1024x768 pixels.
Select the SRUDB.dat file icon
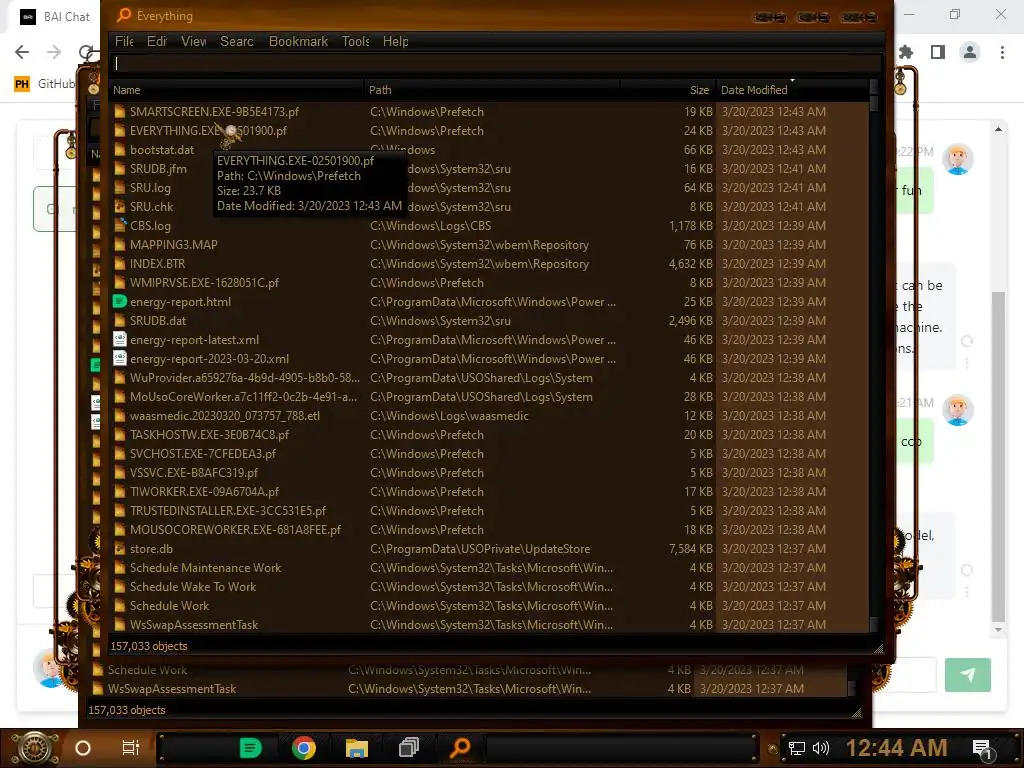pos(120,321)
